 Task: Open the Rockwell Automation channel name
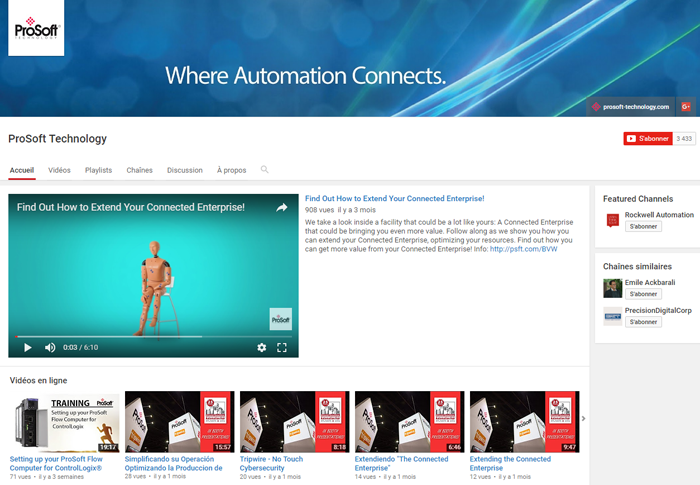tap(659, 215)
